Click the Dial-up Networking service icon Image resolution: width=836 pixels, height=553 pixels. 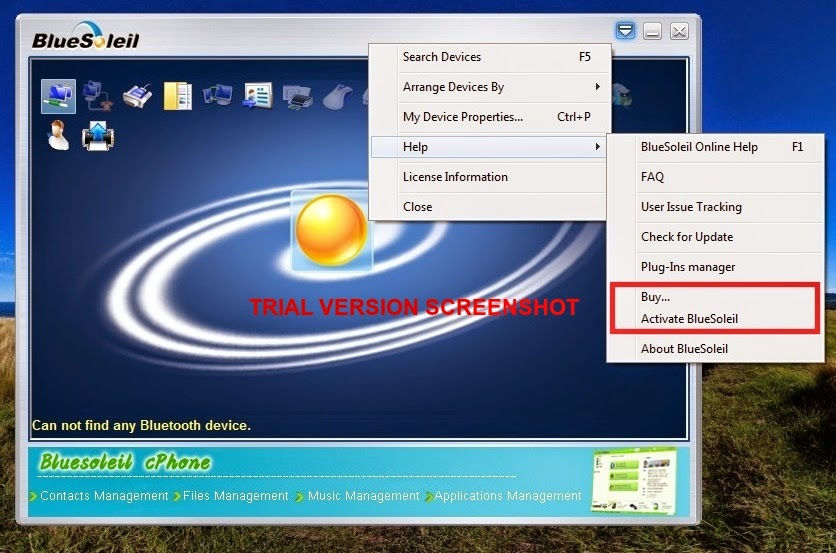tap(98, 95)
